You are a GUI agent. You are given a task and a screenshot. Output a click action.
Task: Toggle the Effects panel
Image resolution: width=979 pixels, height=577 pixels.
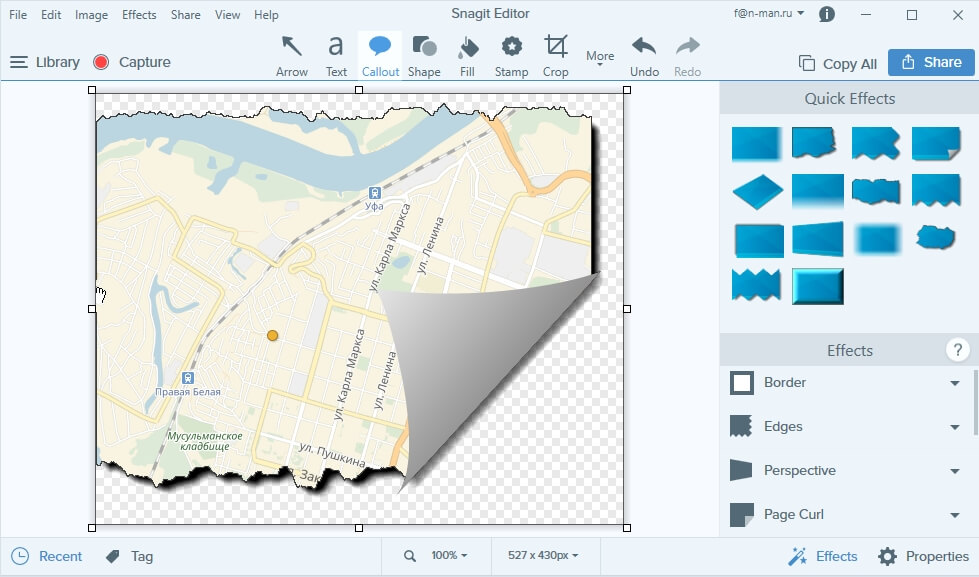click(x=823, y=556)
